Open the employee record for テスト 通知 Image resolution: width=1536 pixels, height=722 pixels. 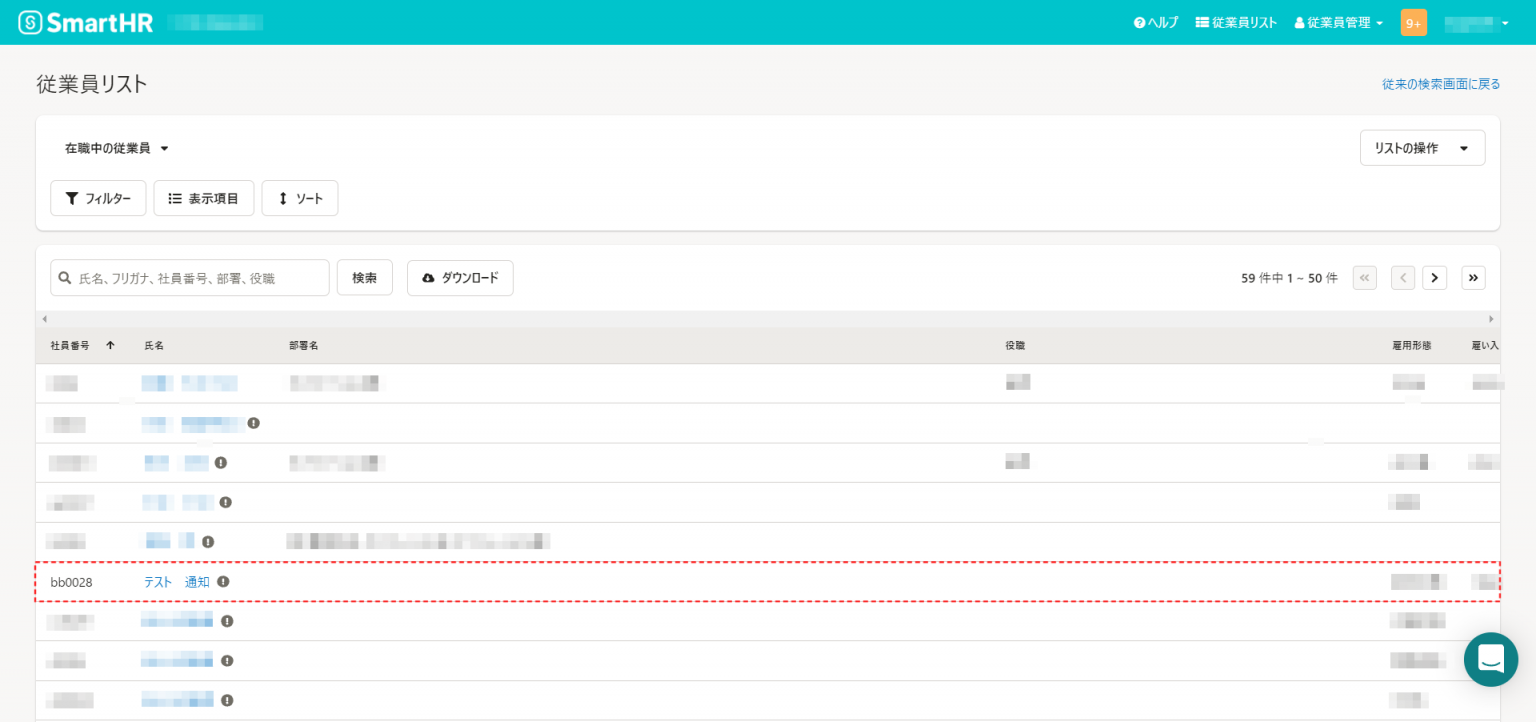(177, 581)
